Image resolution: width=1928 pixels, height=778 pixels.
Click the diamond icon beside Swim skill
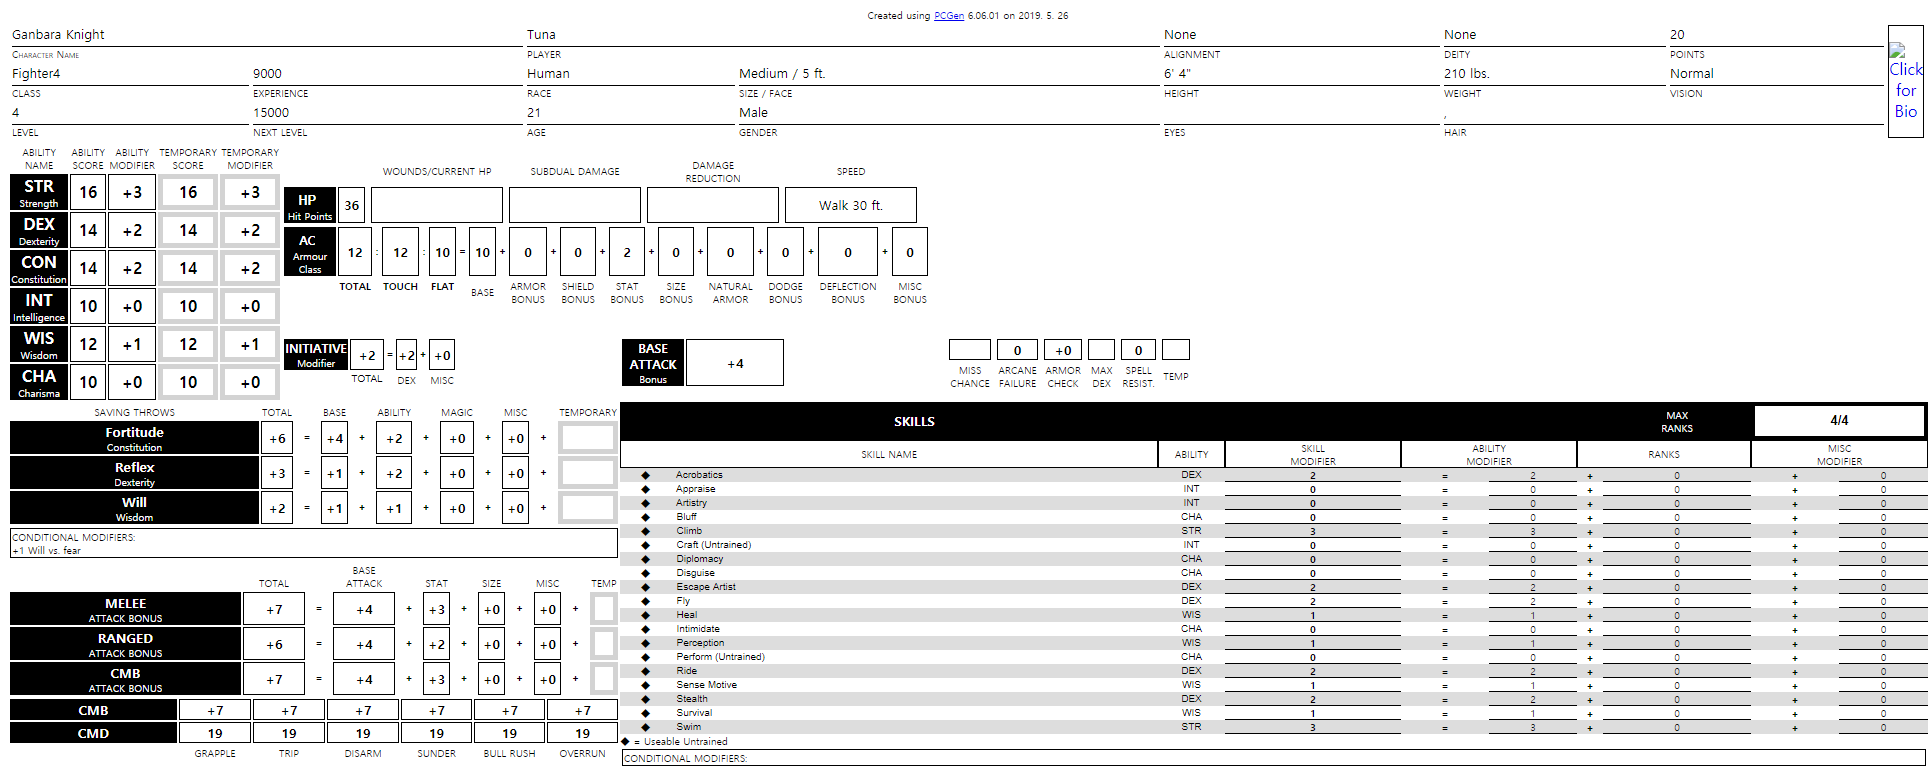[646, 727]
